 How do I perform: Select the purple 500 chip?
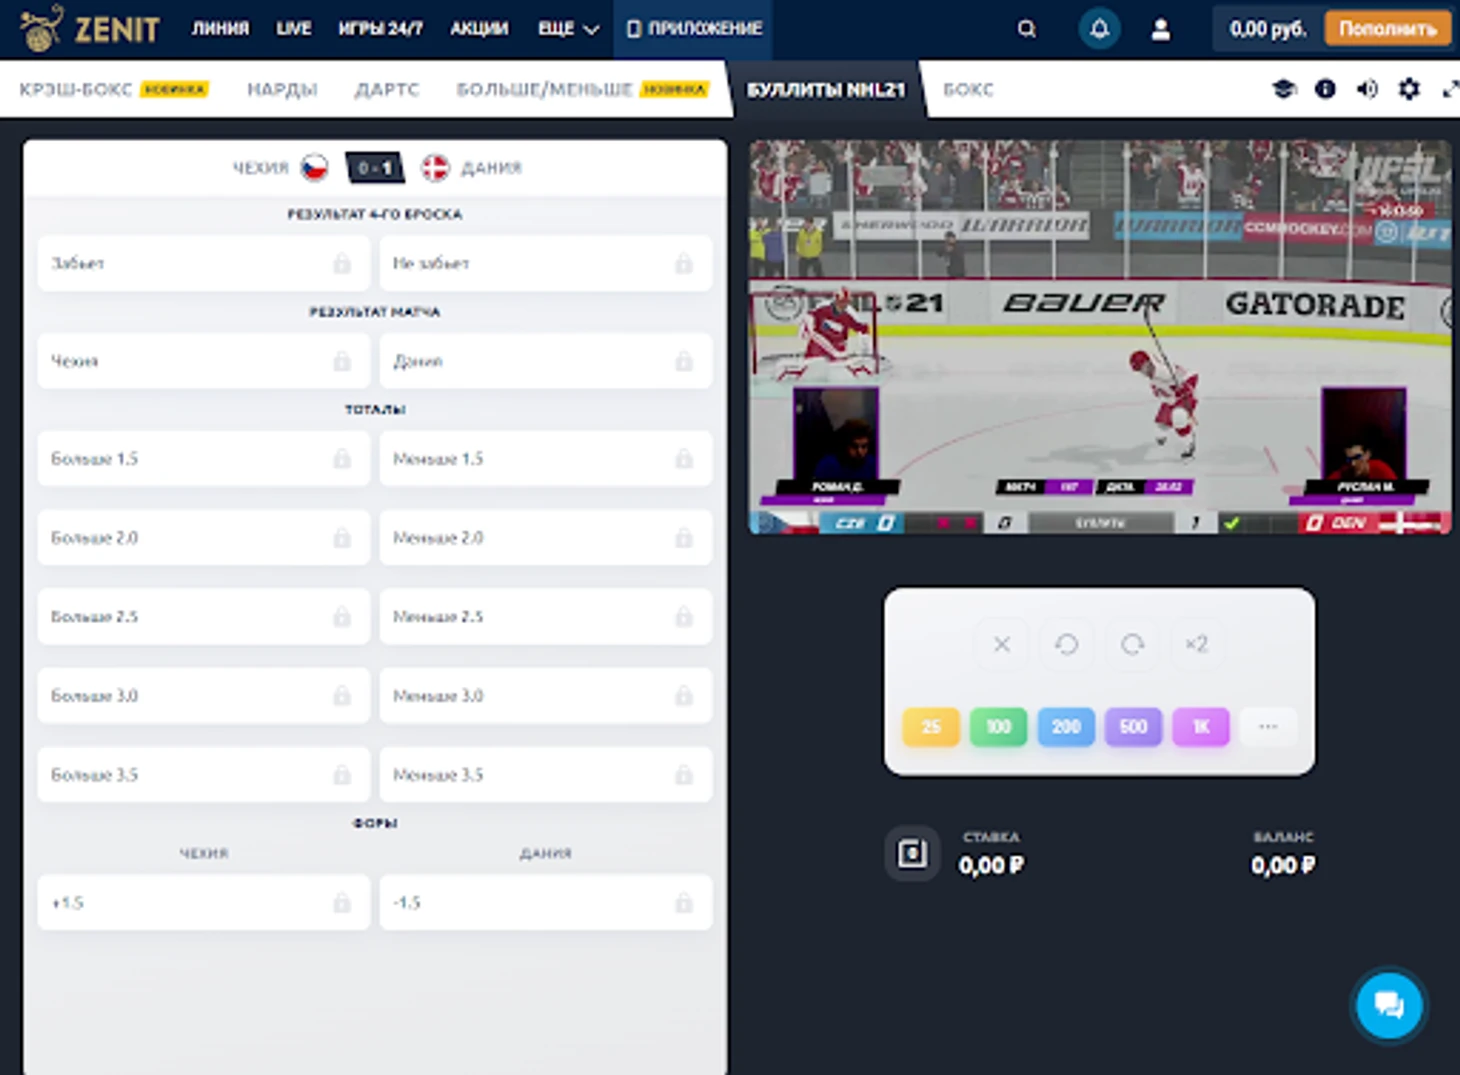1133,727
